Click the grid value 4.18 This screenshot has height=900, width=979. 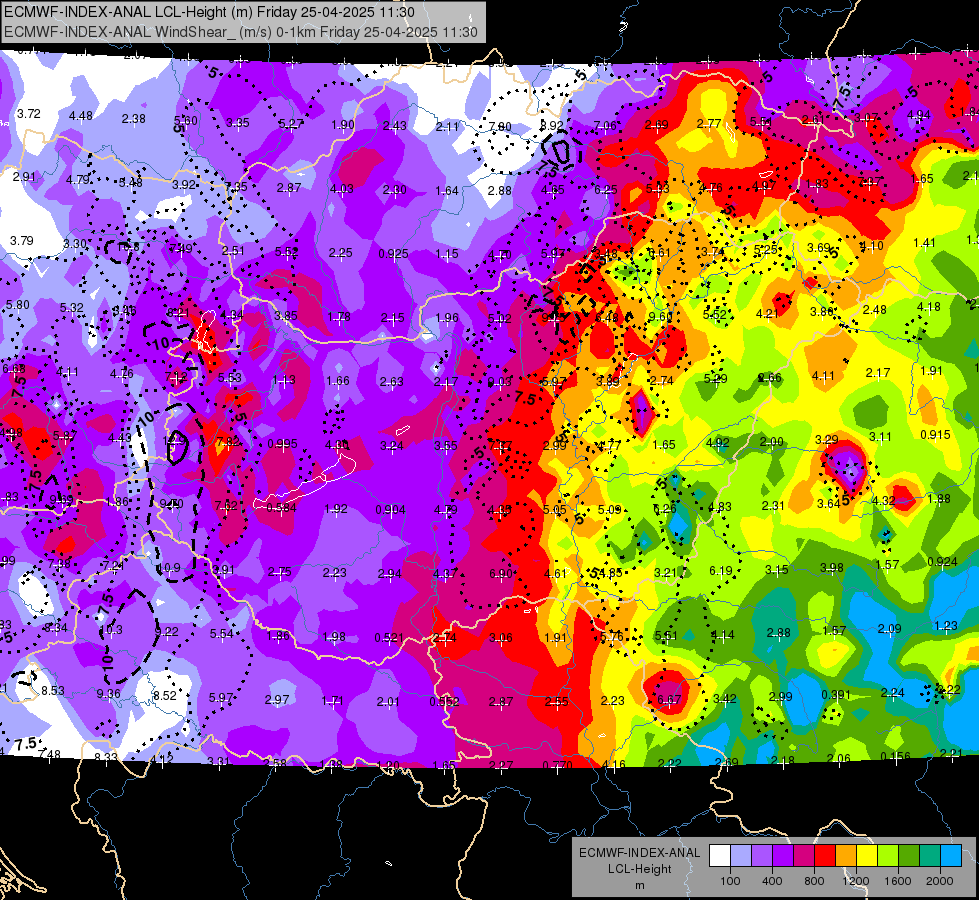tap(928, 307)
